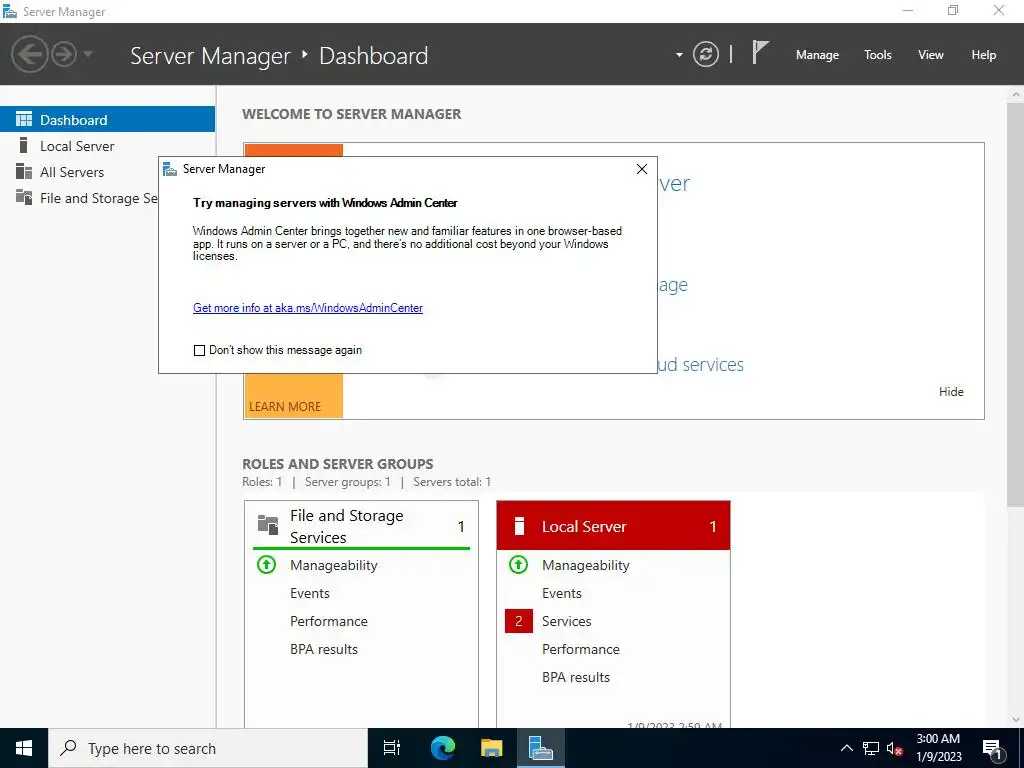Open Events under File and Storage Services

point(310,593)
